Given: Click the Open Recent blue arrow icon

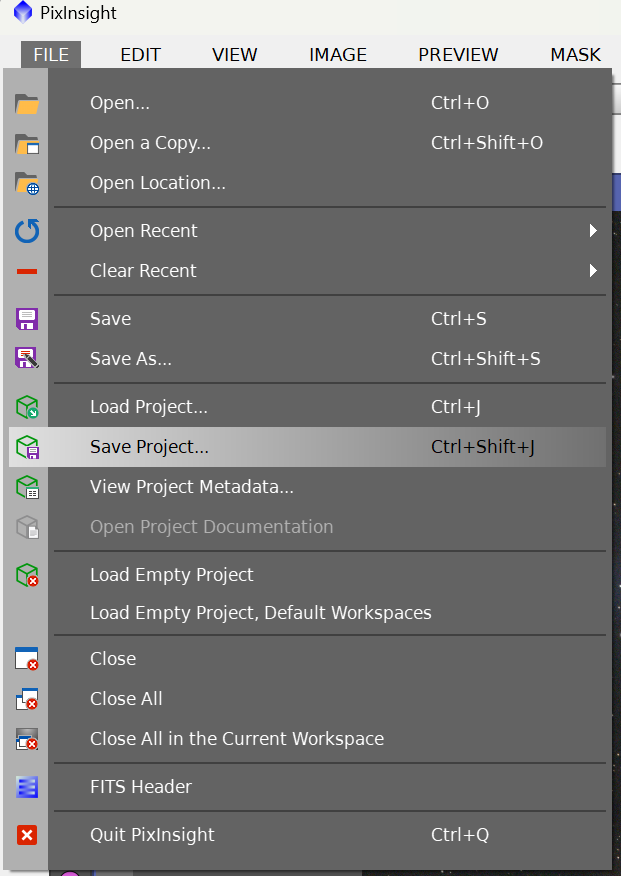Looking at the screenshot, I should [x=27, y=231].
